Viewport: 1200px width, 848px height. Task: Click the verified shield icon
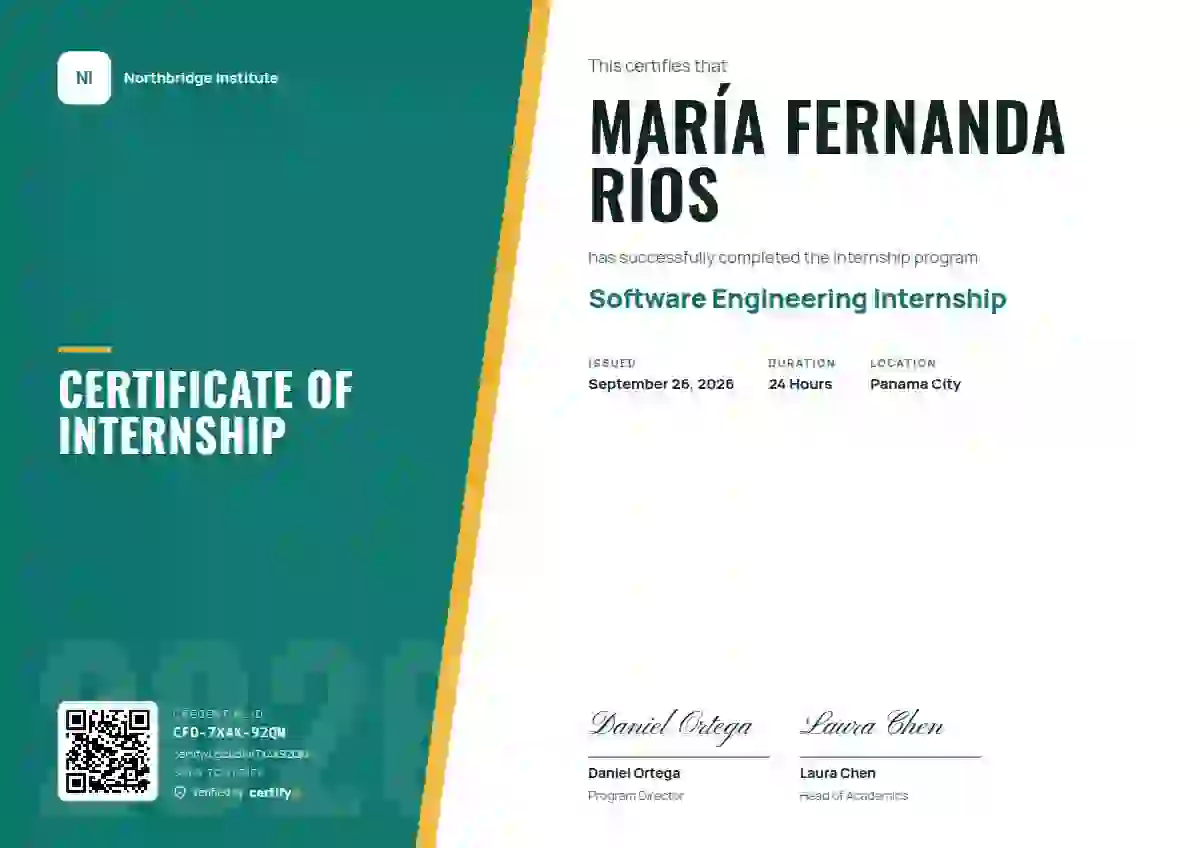(x=180, y=792)
